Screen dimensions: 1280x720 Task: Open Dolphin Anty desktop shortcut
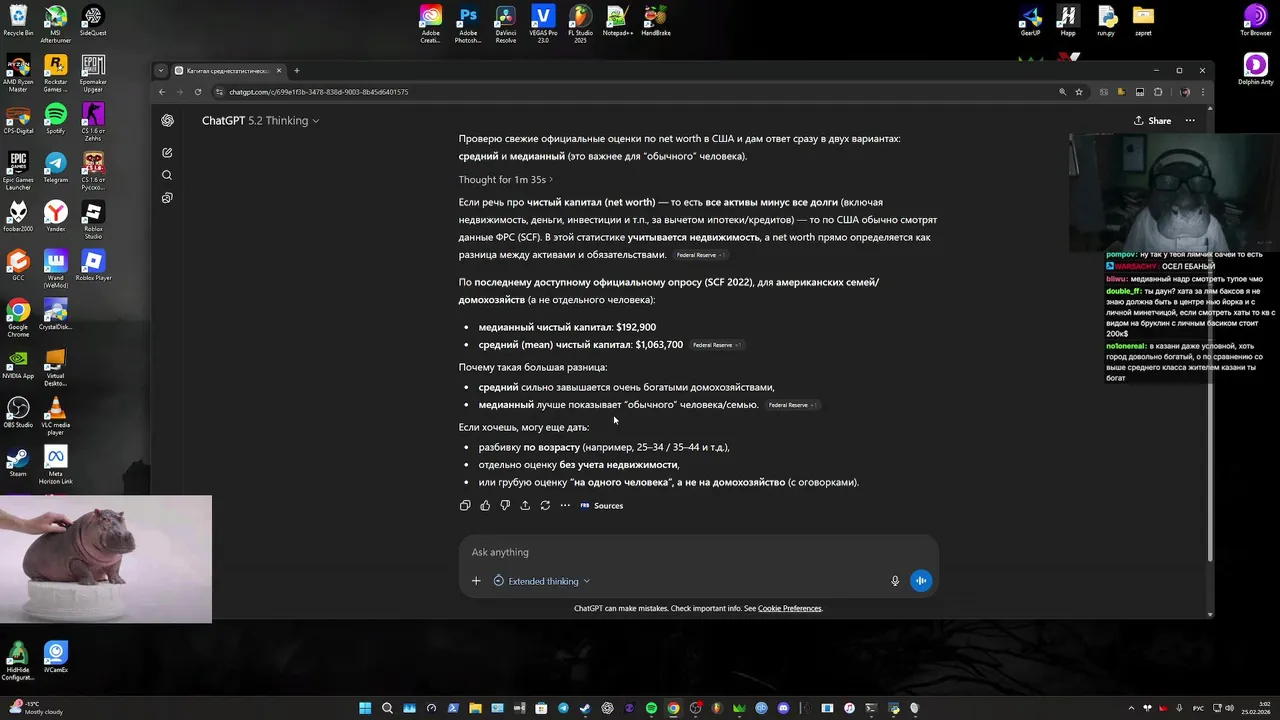(1255, 69)
